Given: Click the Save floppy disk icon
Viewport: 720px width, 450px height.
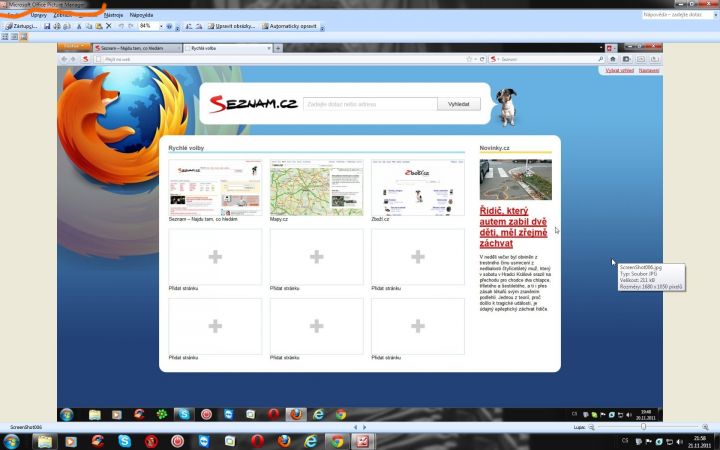Looking at the screenshot, I should coord(47,26).
